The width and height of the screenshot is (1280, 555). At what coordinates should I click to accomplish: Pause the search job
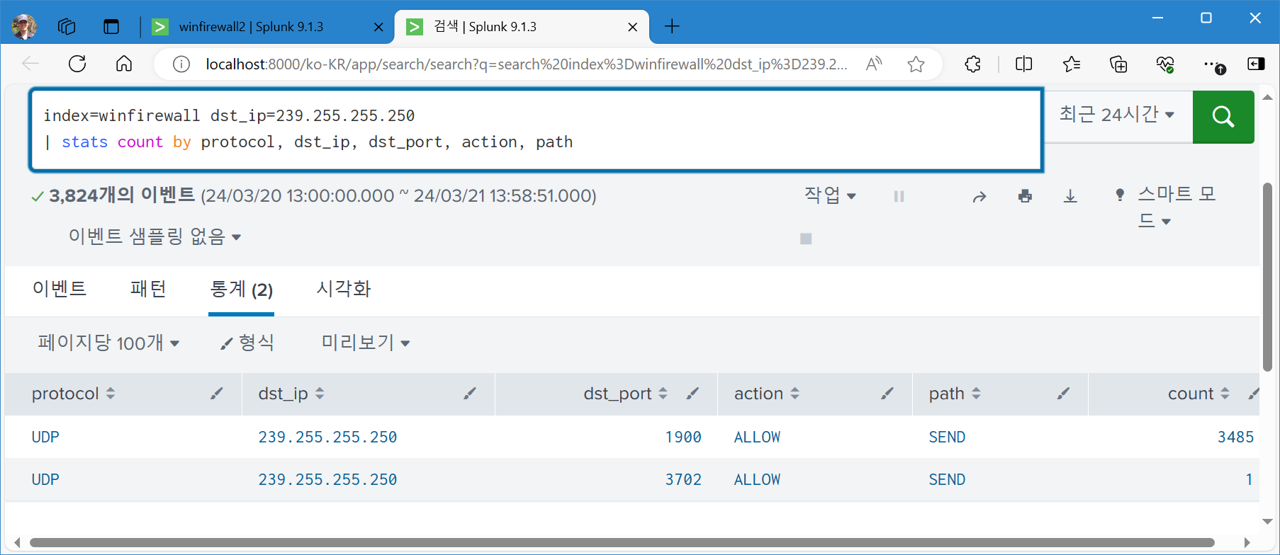point(899,197)
